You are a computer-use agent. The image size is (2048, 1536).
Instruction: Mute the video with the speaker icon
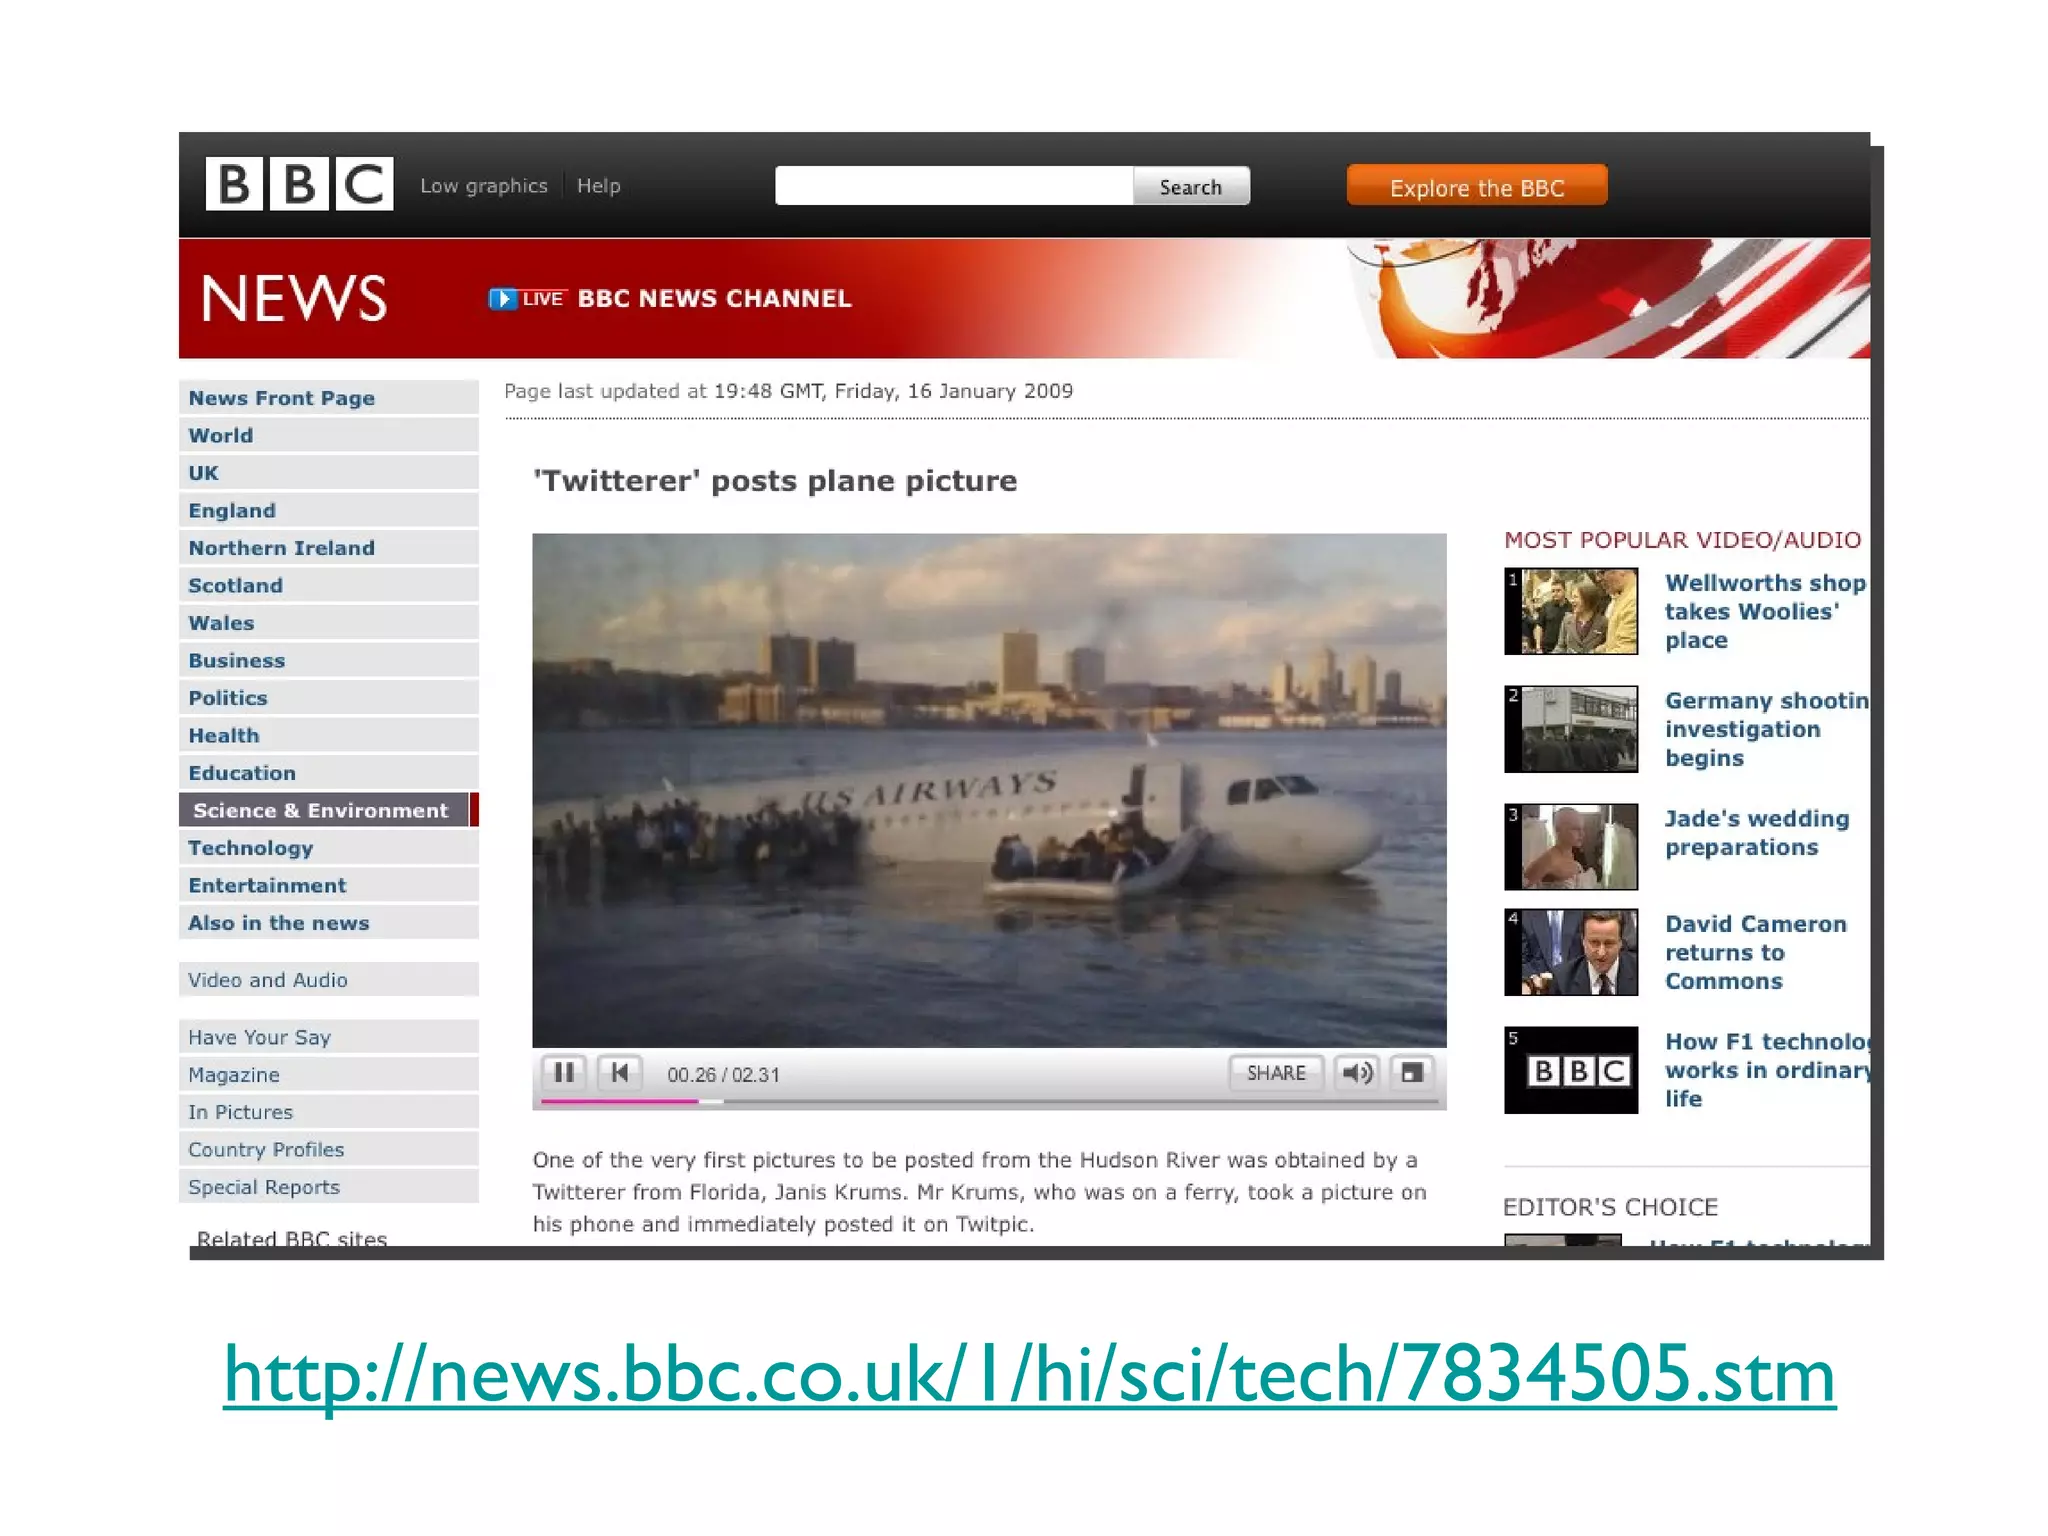tap(1357, 1073)
